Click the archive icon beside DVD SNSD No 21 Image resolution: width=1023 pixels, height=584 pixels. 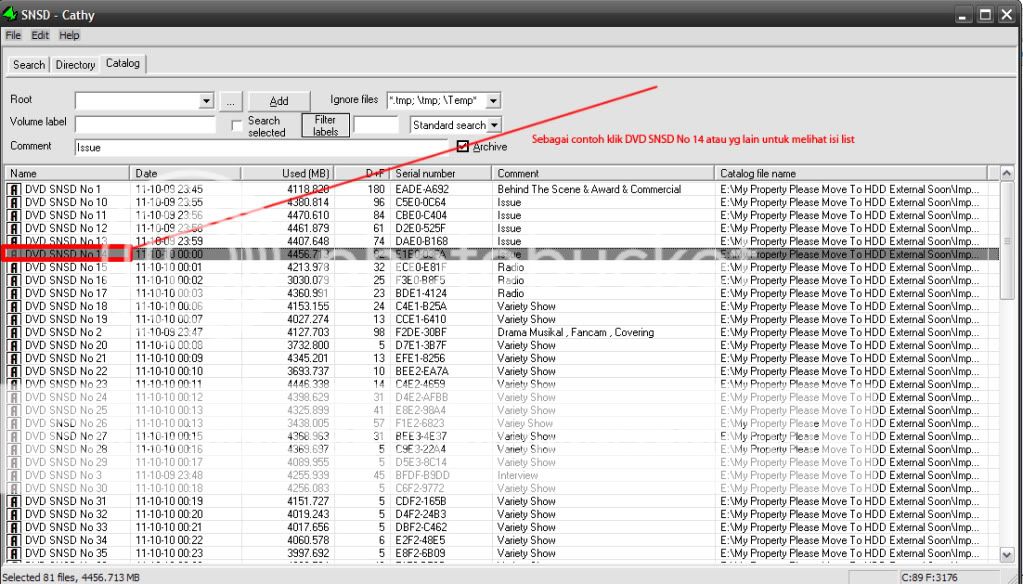point(14,359)
